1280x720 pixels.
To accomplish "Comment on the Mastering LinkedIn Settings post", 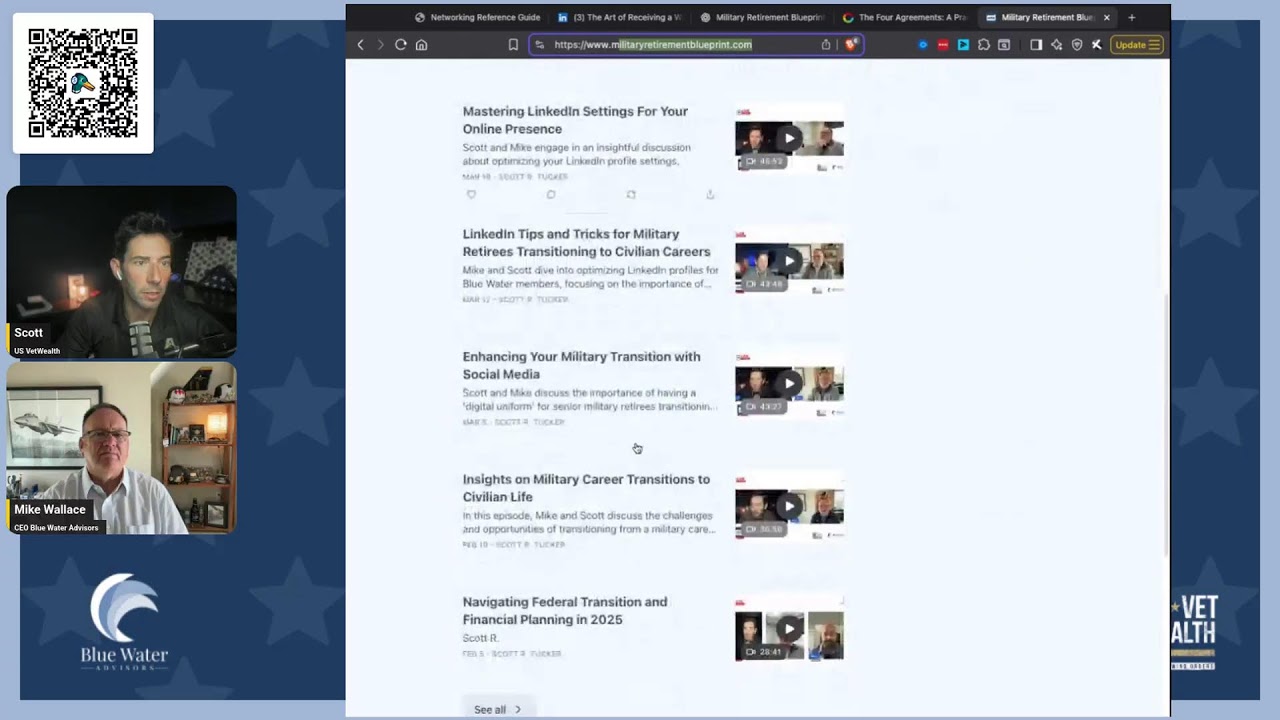I will coord(551,195).
